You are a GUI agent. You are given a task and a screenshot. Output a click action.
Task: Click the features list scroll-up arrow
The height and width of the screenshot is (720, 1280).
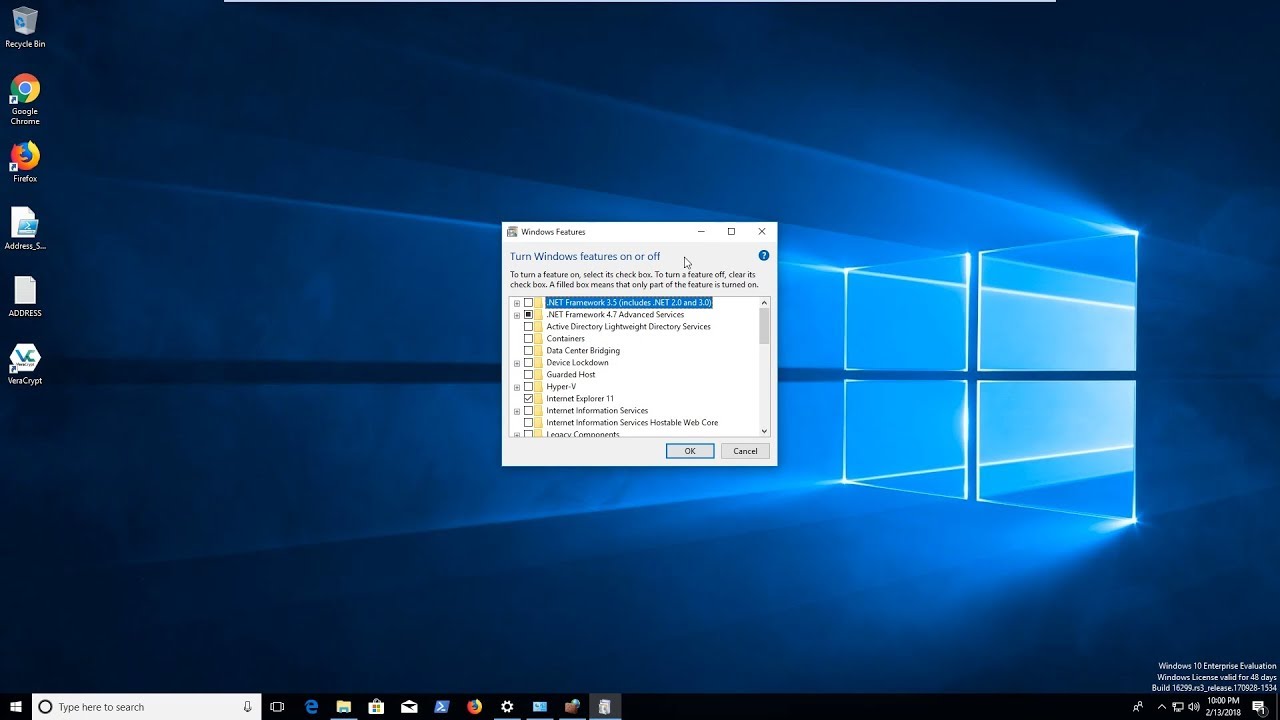click(x=765, y=303)
